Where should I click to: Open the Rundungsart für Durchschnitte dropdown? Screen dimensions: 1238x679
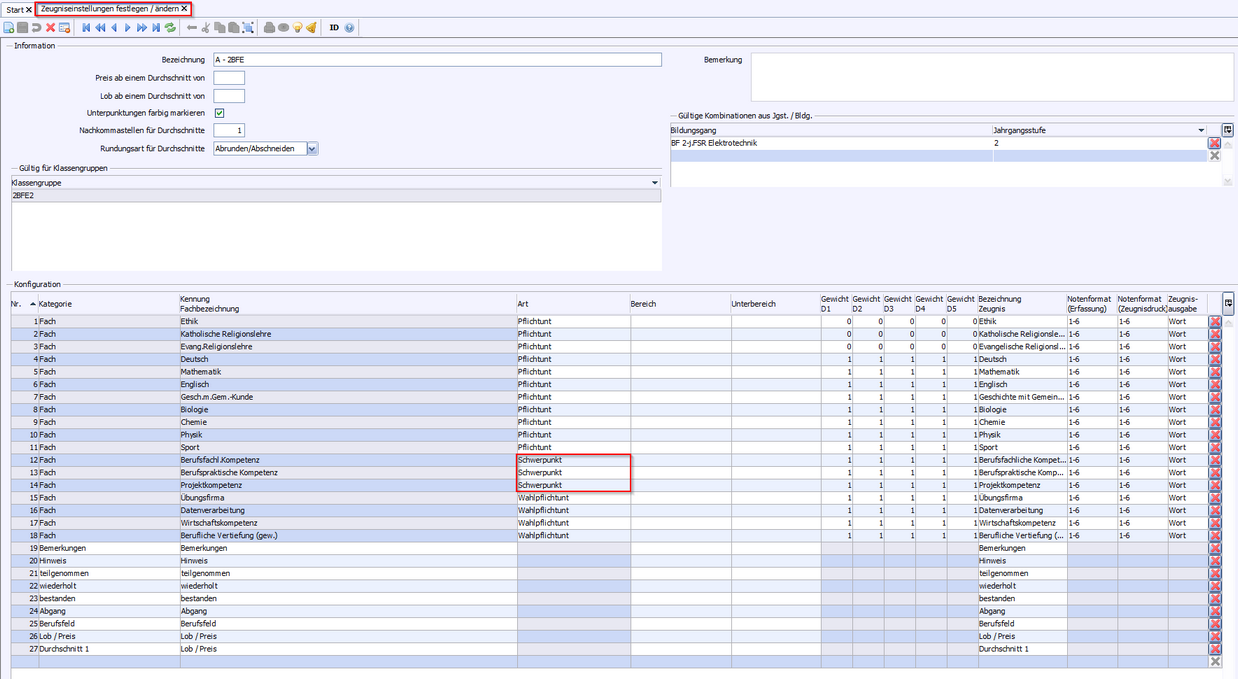tap(312, 149)
